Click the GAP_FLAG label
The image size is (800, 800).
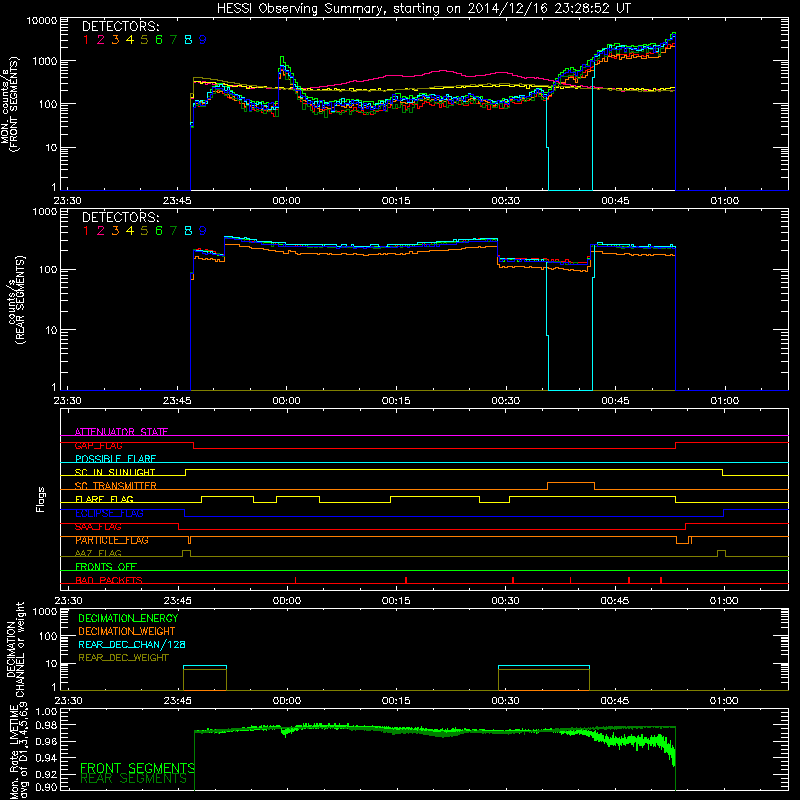click(x=98, y=445)
